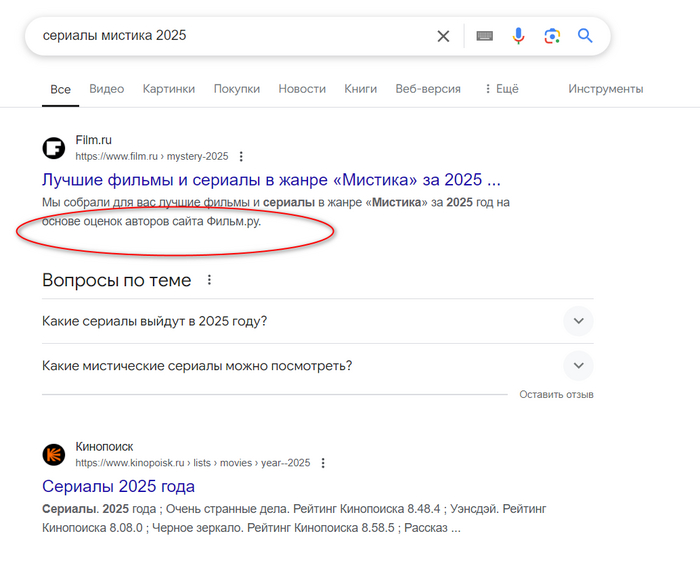Clear the search query with the X icon

tap(443, 36)
